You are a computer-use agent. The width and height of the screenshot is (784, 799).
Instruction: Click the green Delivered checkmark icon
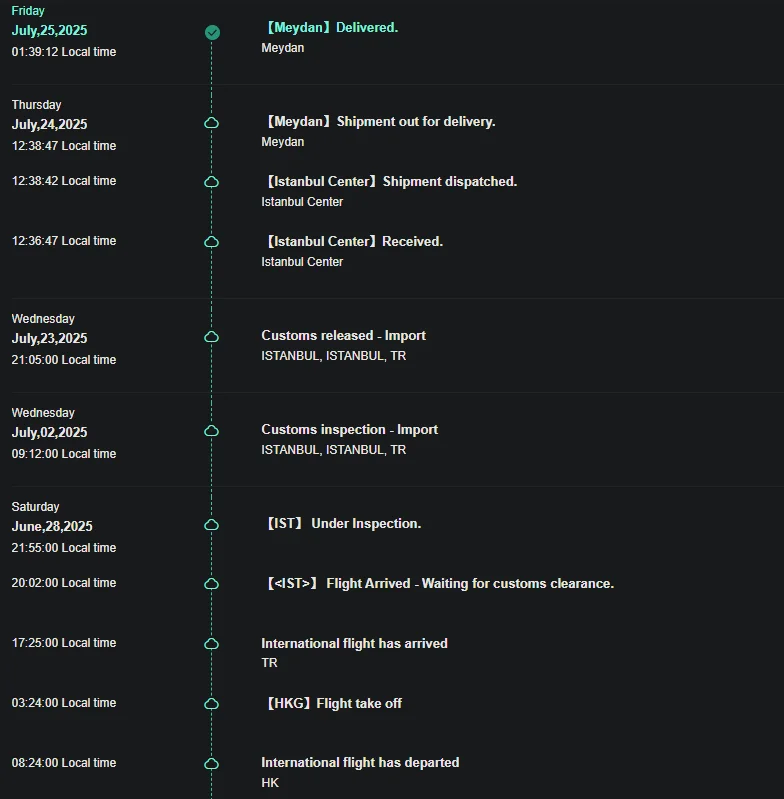point(212,32)
